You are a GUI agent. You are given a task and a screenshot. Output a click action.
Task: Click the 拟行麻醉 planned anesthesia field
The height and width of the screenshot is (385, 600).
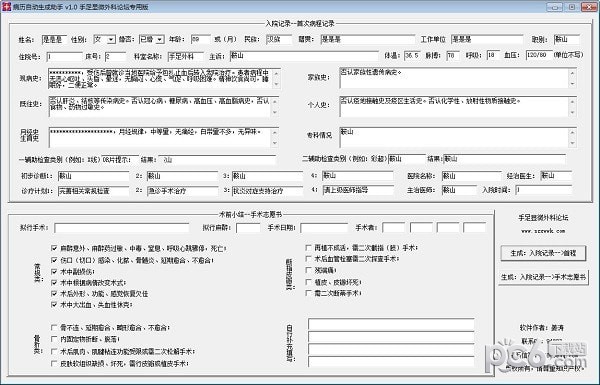[248, 228]
